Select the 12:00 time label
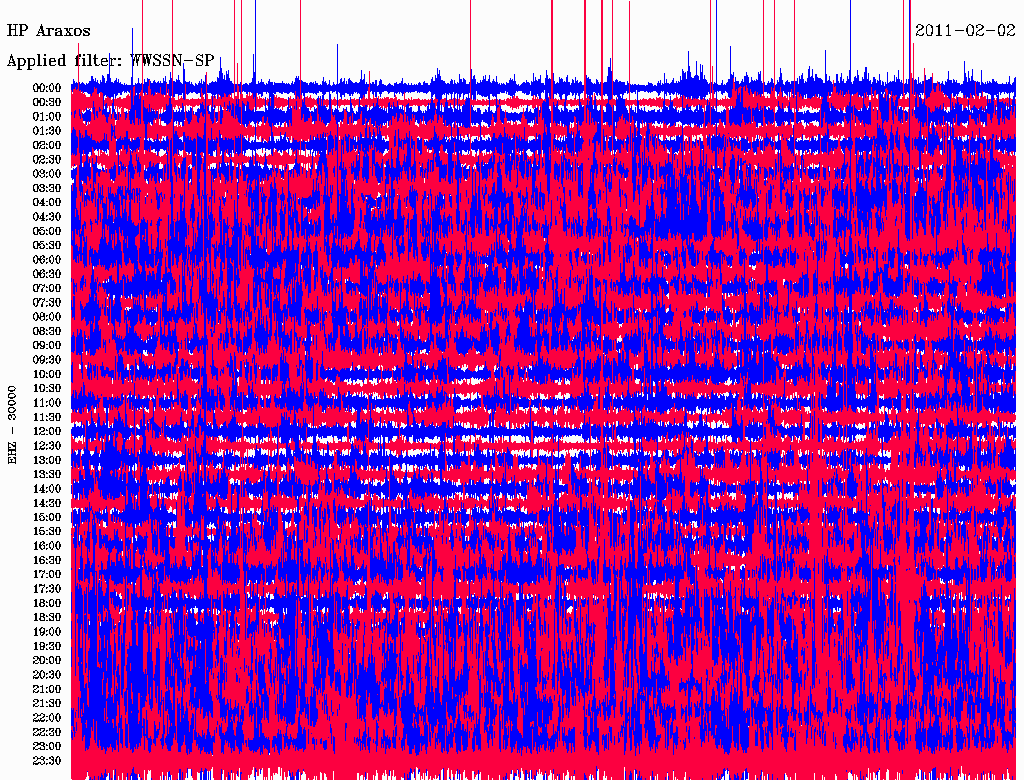The width and height of the screenshot is (1024, 780). [47, 431]
